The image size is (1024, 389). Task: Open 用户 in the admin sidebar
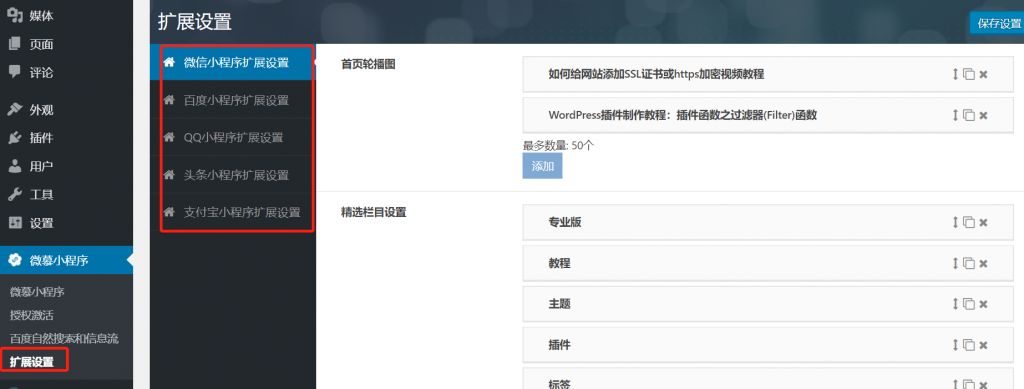click(66, 166)
